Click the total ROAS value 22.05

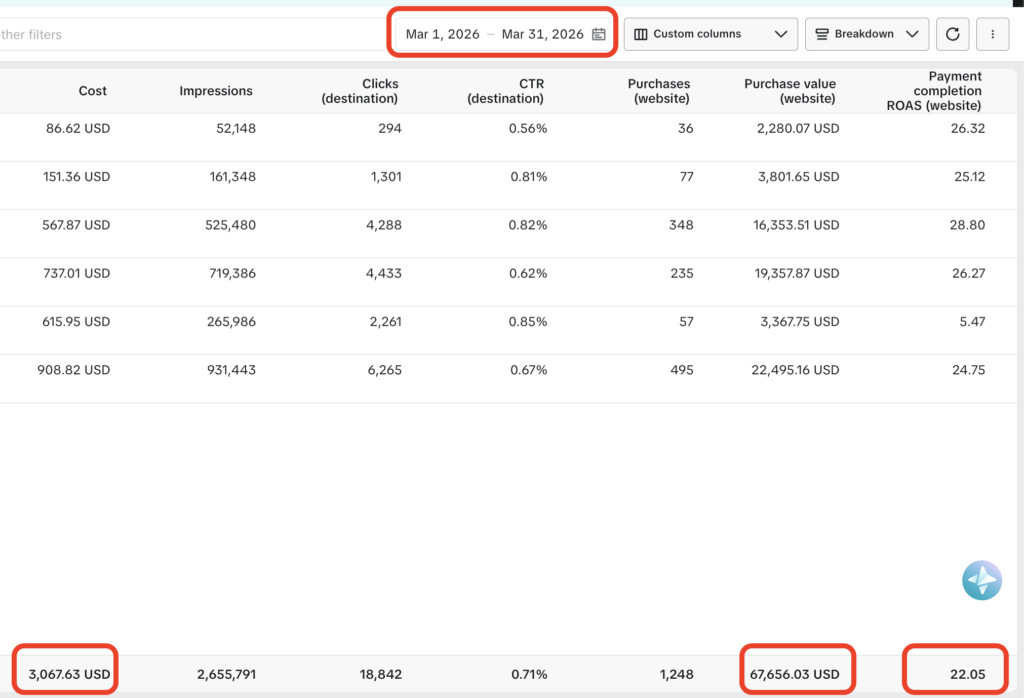point(967,675)
